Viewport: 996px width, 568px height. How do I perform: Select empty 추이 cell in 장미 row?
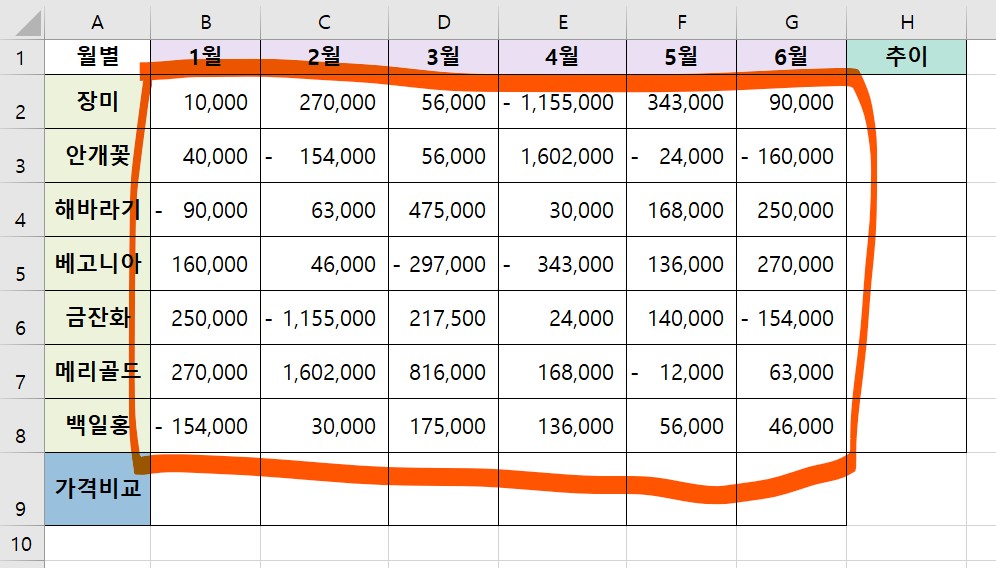point(907,102)
